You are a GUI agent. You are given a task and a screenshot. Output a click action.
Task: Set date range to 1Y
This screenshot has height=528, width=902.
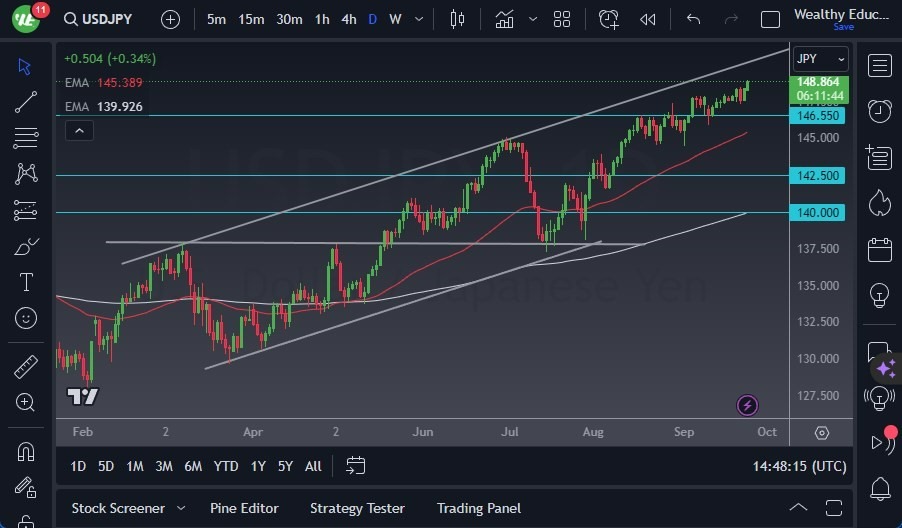pyautogui.click(x=258, y=466)
